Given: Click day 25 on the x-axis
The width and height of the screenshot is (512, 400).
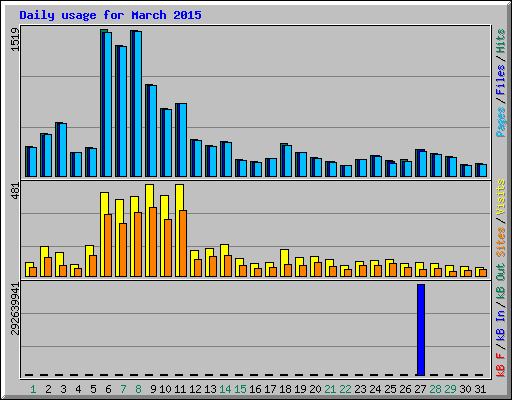Looking at the screenshot, I should tap(390, 389).
